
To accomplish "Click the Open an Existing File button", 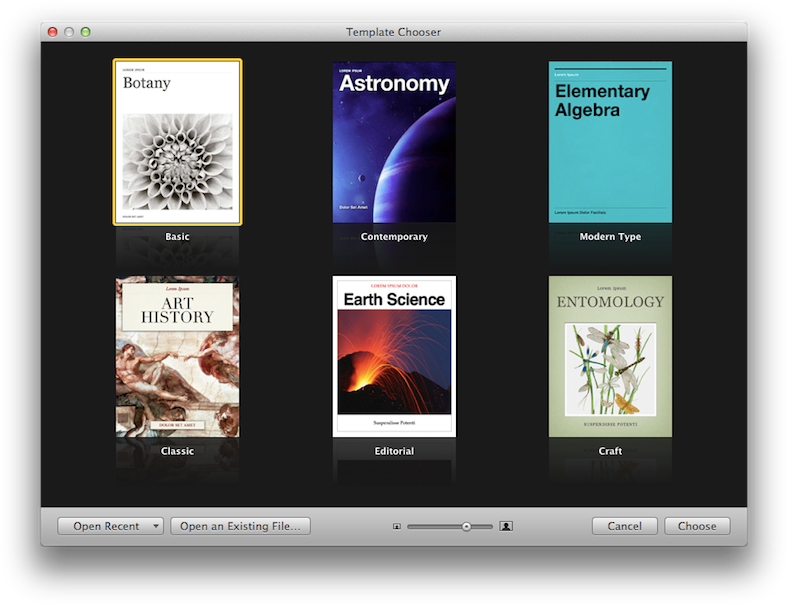I will tap(240, 526).
